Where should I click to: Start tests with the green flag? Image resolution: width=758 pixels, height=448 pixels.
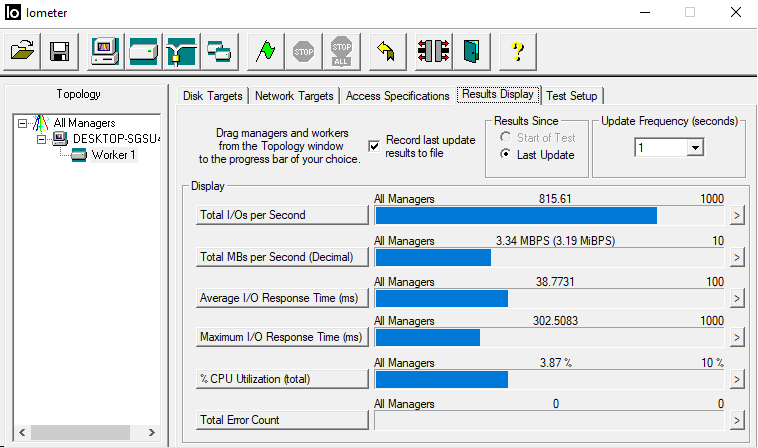pyautogui.click(x=265, y=51)
